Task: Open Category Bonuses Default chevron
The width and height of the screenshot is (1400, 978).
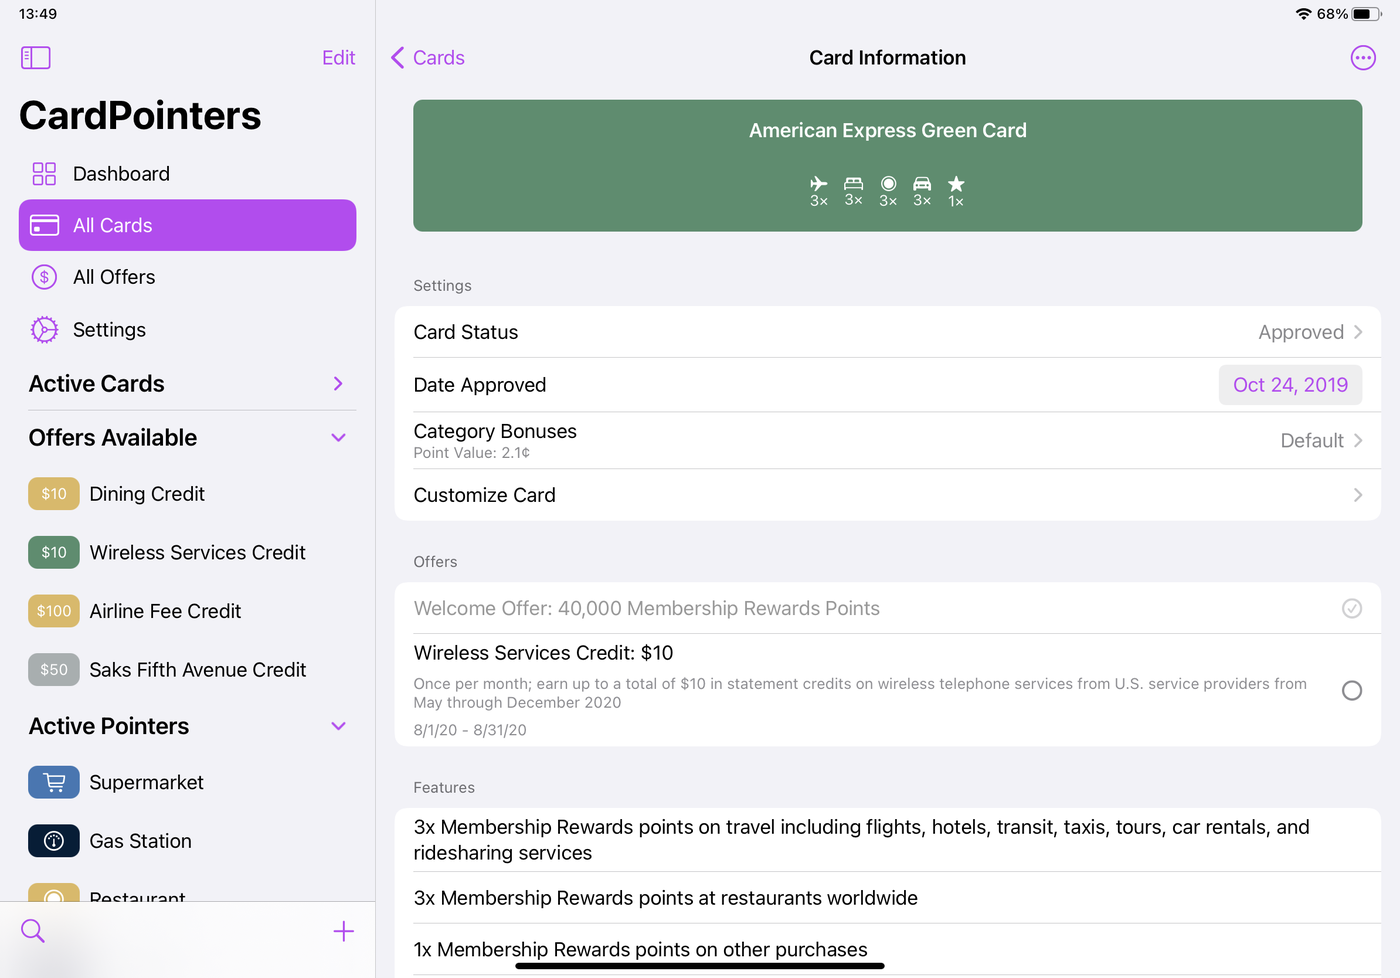Action: (1358, 440)
